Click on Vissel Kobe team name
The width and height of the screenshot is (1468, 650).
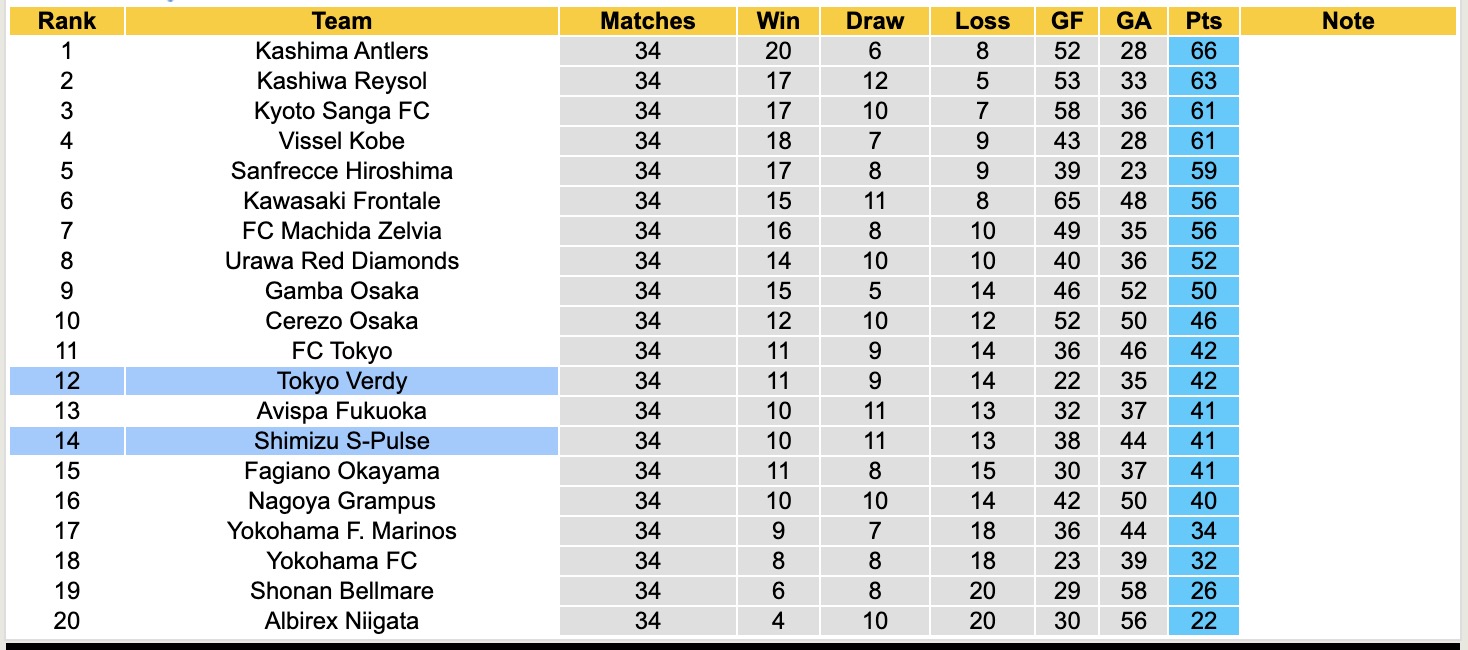341,141
